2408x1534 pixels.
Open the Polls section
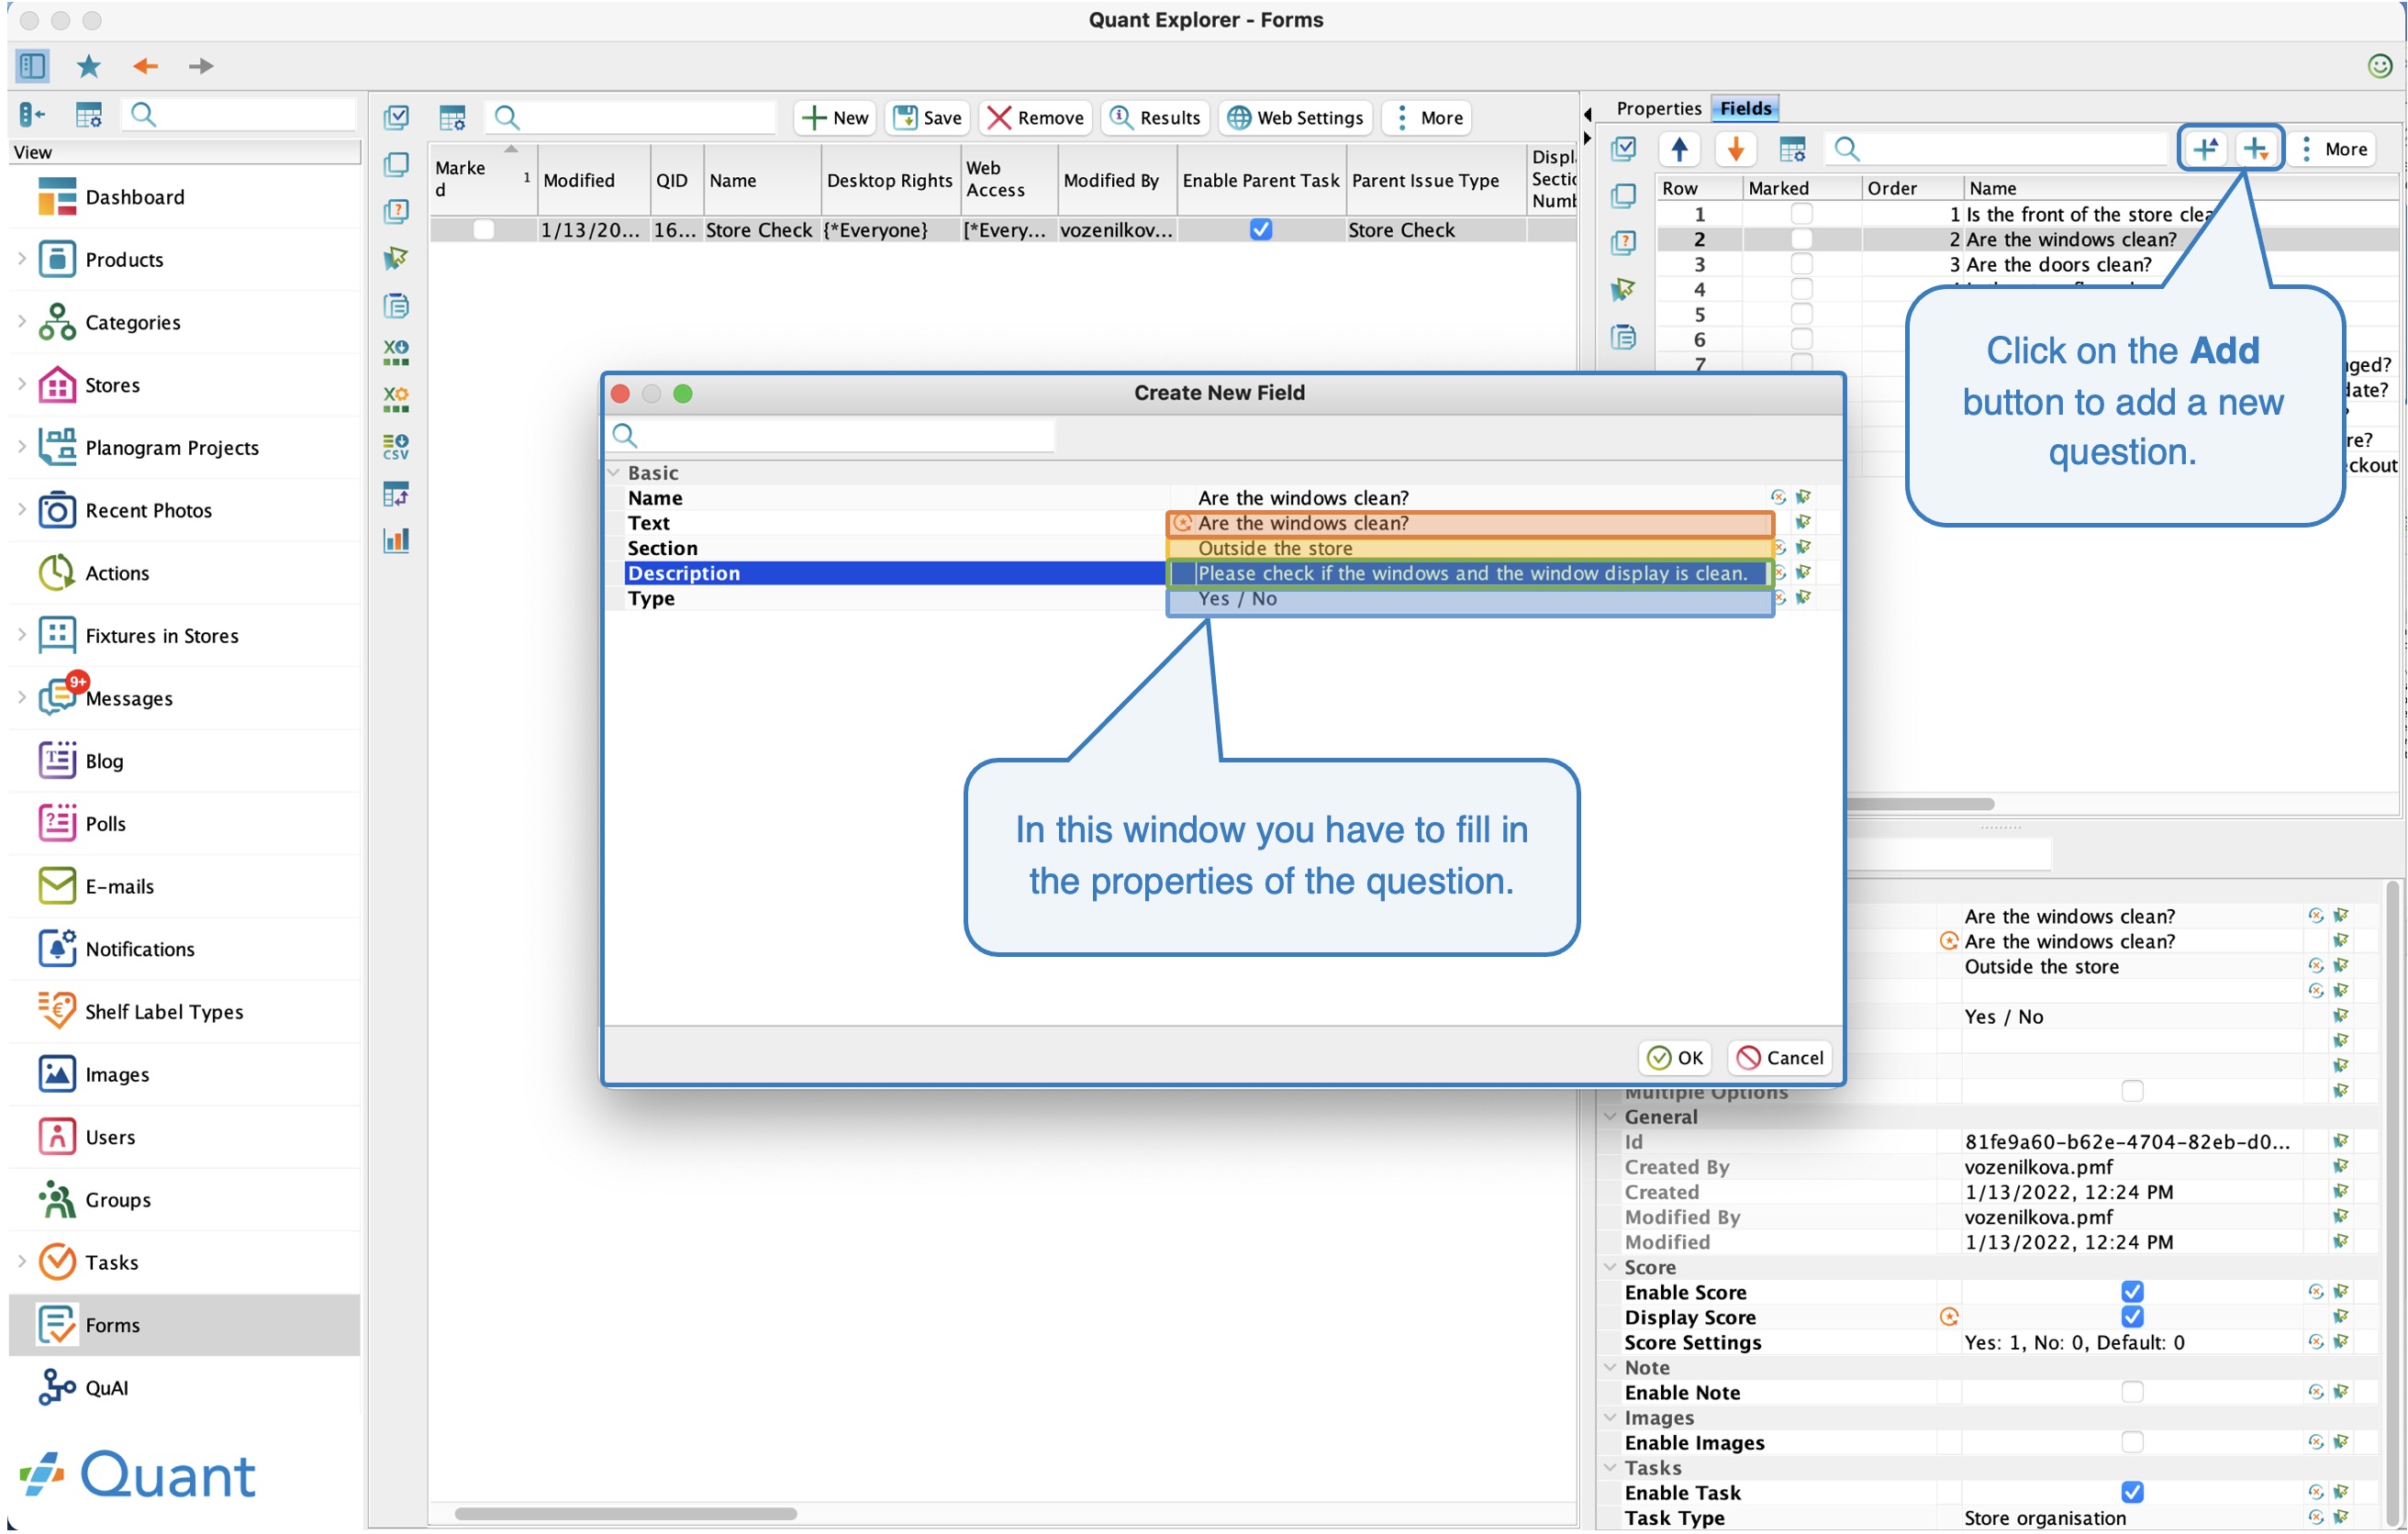tap(105, 824)
